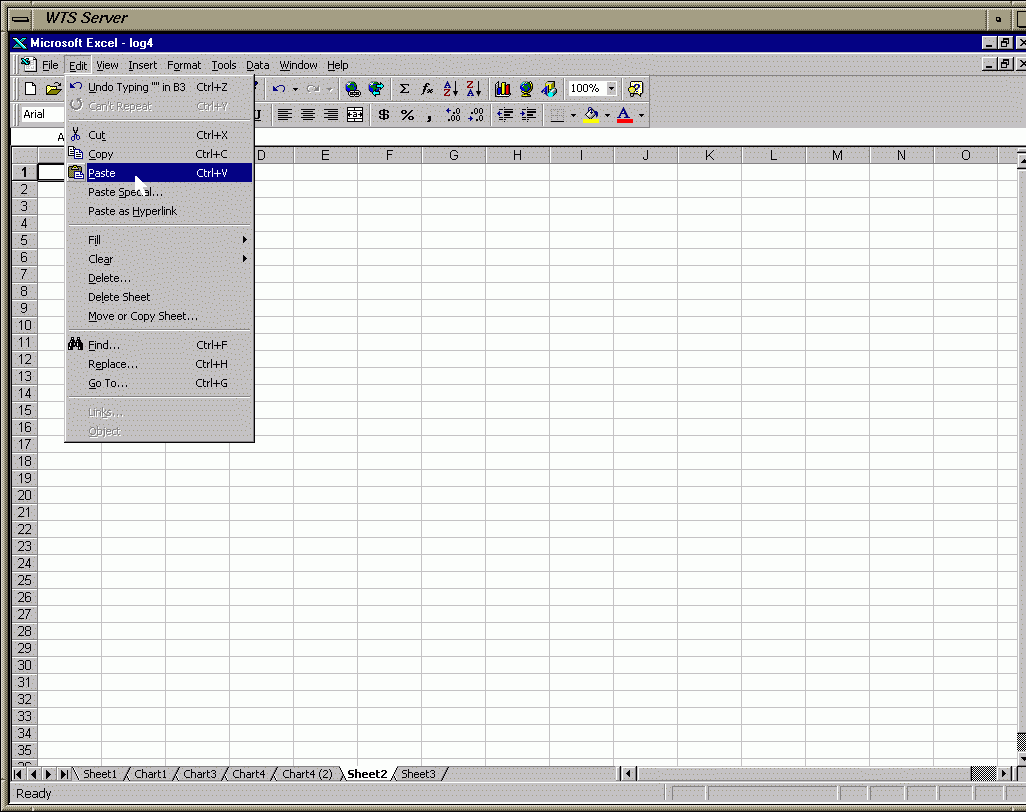Toggle center text alignment
Screen dimensions: 1026x812
pyautogui.click(x=308, y=115)
